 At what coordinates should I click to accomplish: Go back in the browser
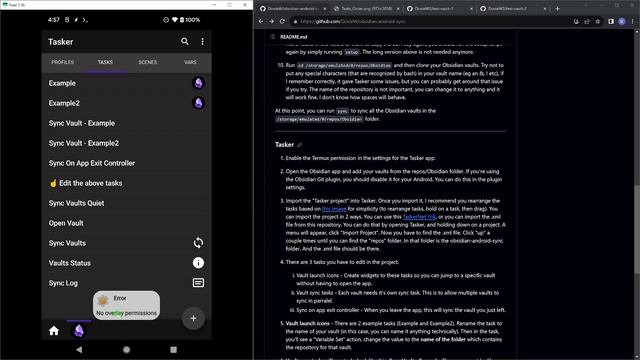[x=261, y=21]
